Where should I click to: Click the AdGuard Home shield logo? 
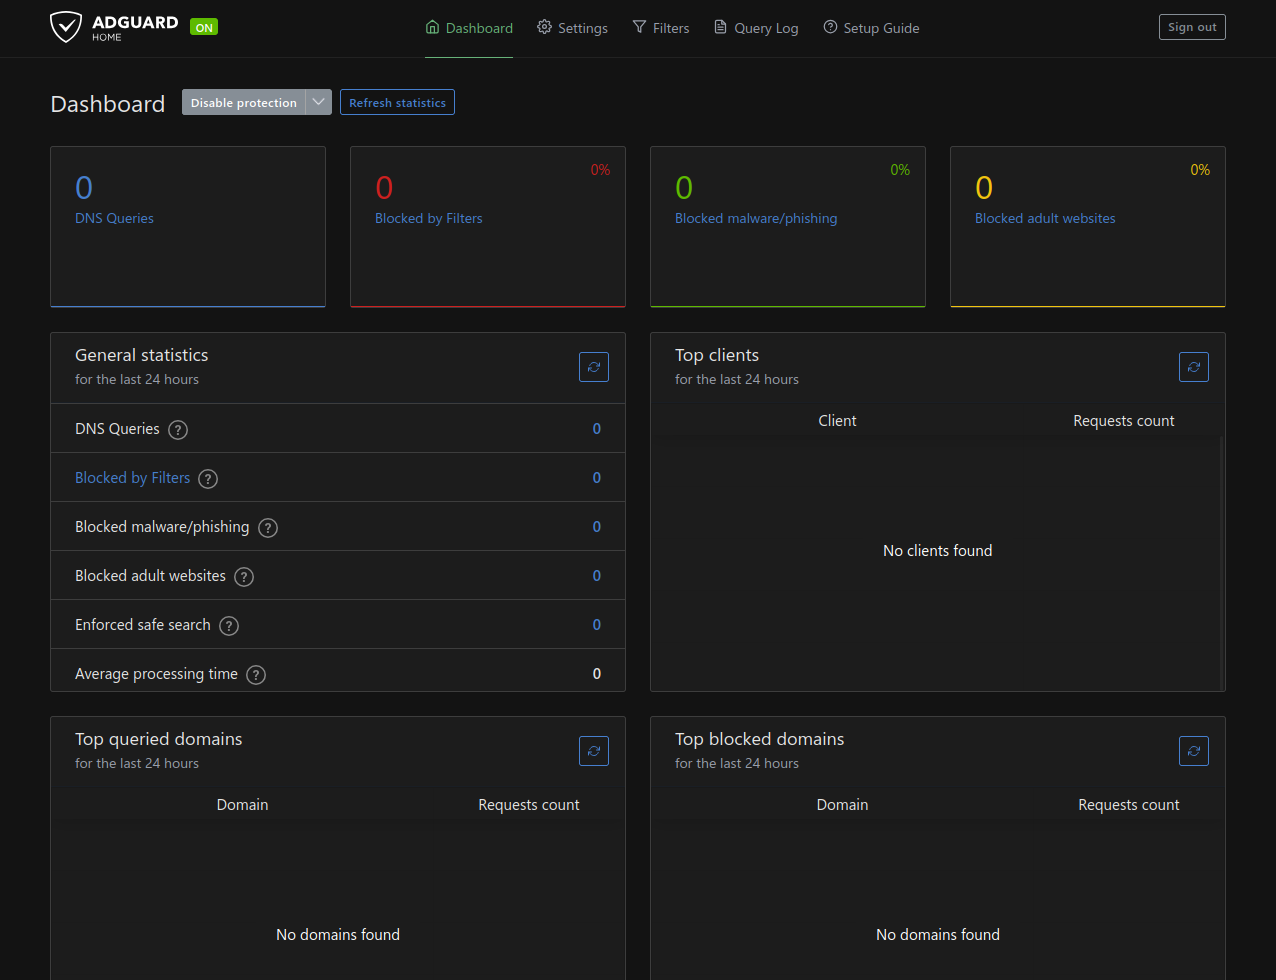(66, 27)
